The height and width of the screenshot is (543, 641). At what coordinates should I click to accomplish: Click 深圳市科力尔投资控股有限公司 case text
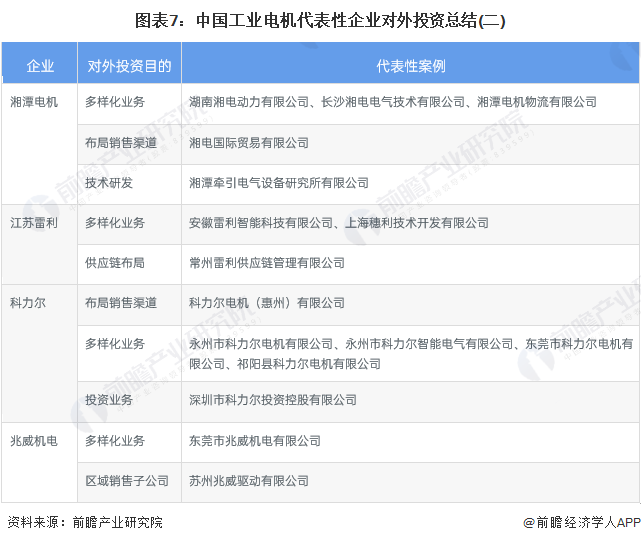click(273, 400)
